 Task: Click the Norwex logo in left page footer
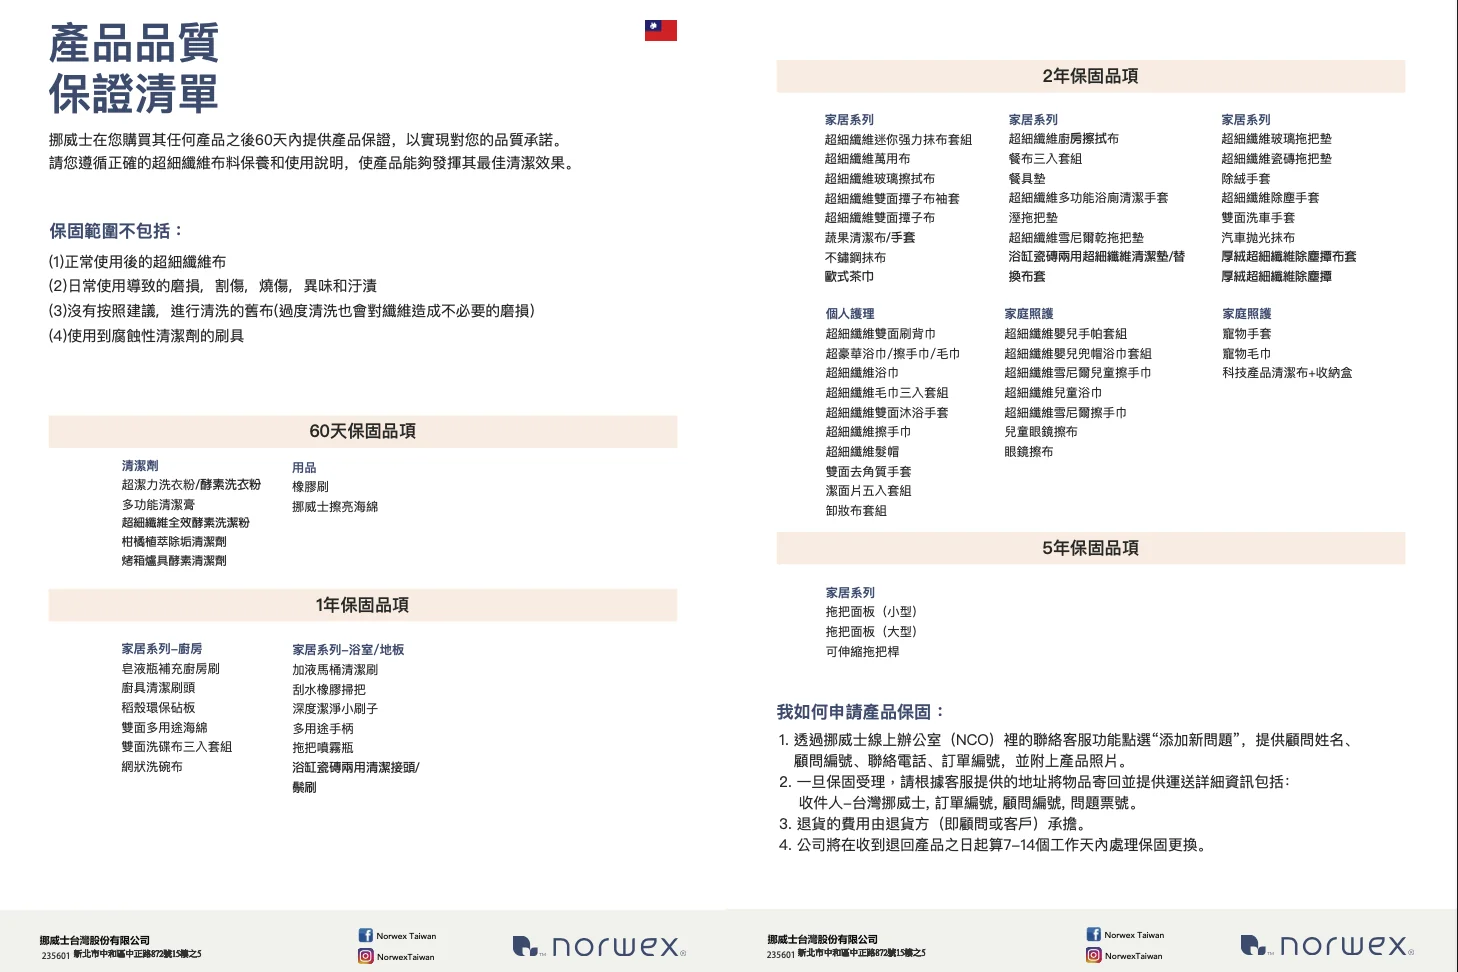598,946
